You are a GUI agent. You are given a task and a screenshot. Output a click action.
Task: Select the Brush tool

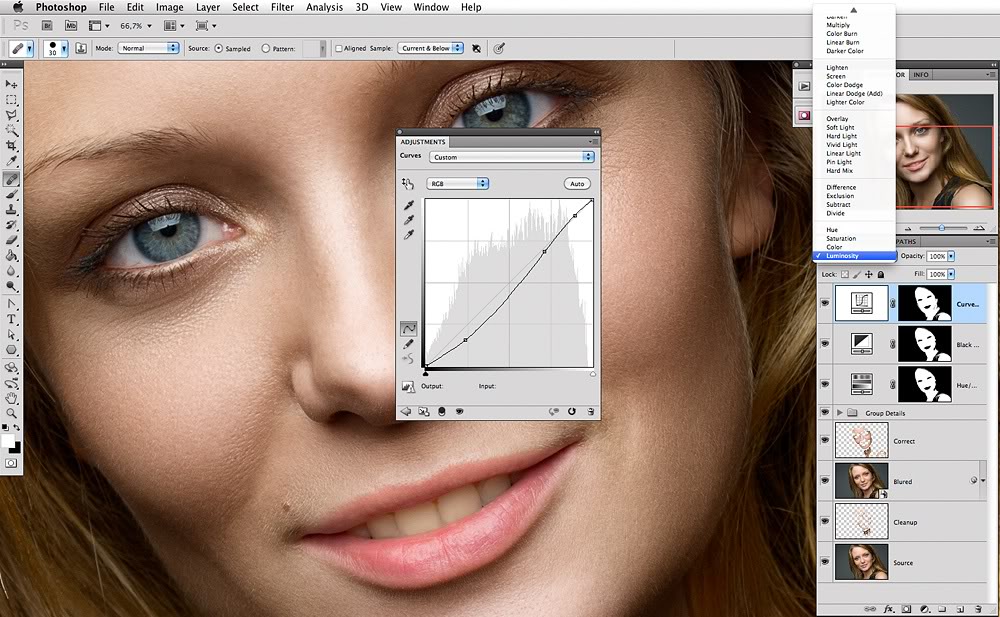(11, 195)
